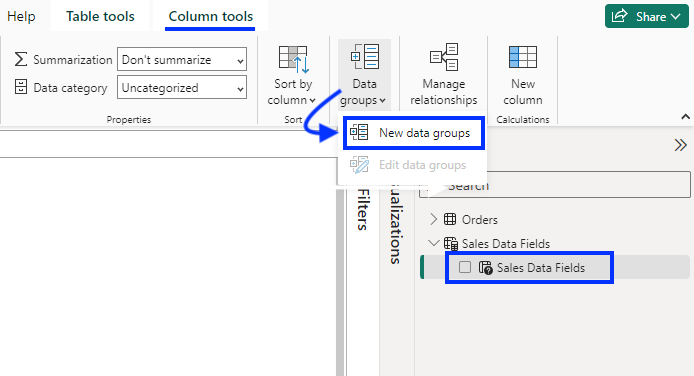
Task: Open the Data category dropdown
Action: coord(182,87)
